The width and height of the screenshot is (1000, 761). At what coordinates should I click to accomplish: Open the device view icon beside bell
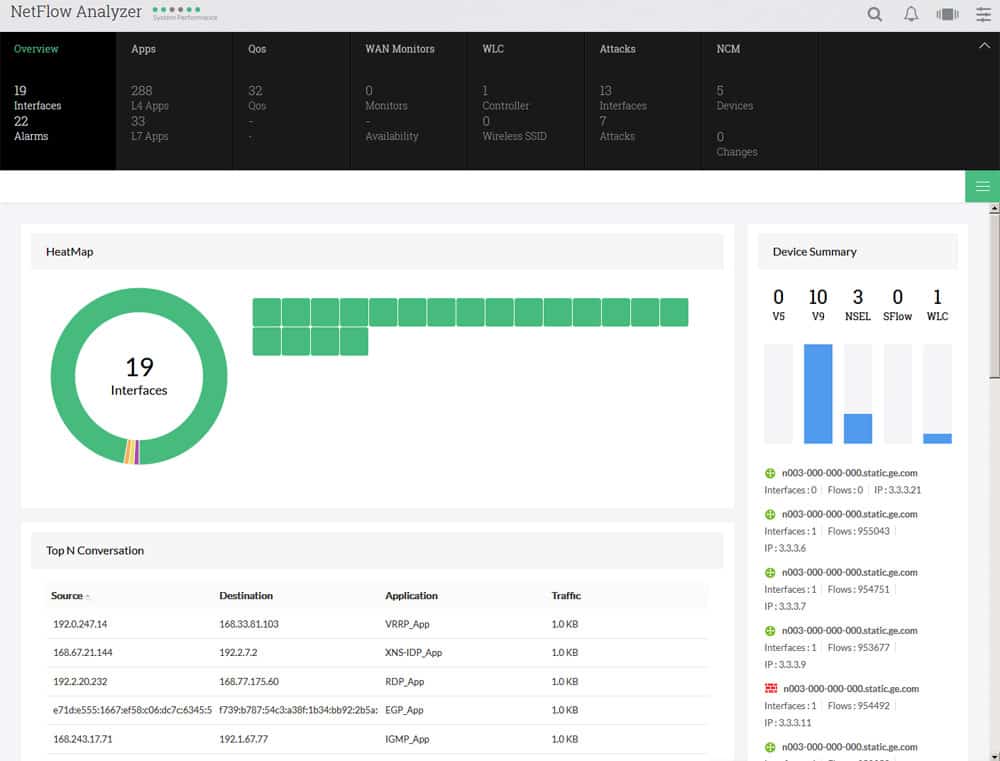click(x=947, y=14)
